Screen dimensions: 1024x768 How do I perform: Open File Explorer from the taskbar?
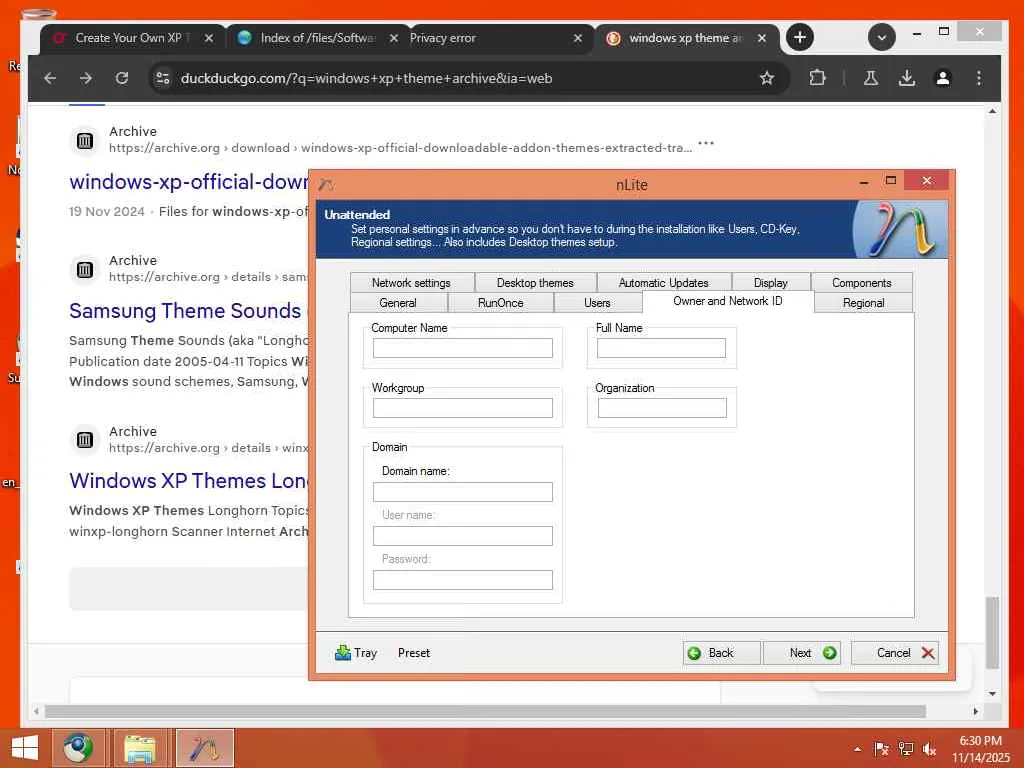point(140,748)
